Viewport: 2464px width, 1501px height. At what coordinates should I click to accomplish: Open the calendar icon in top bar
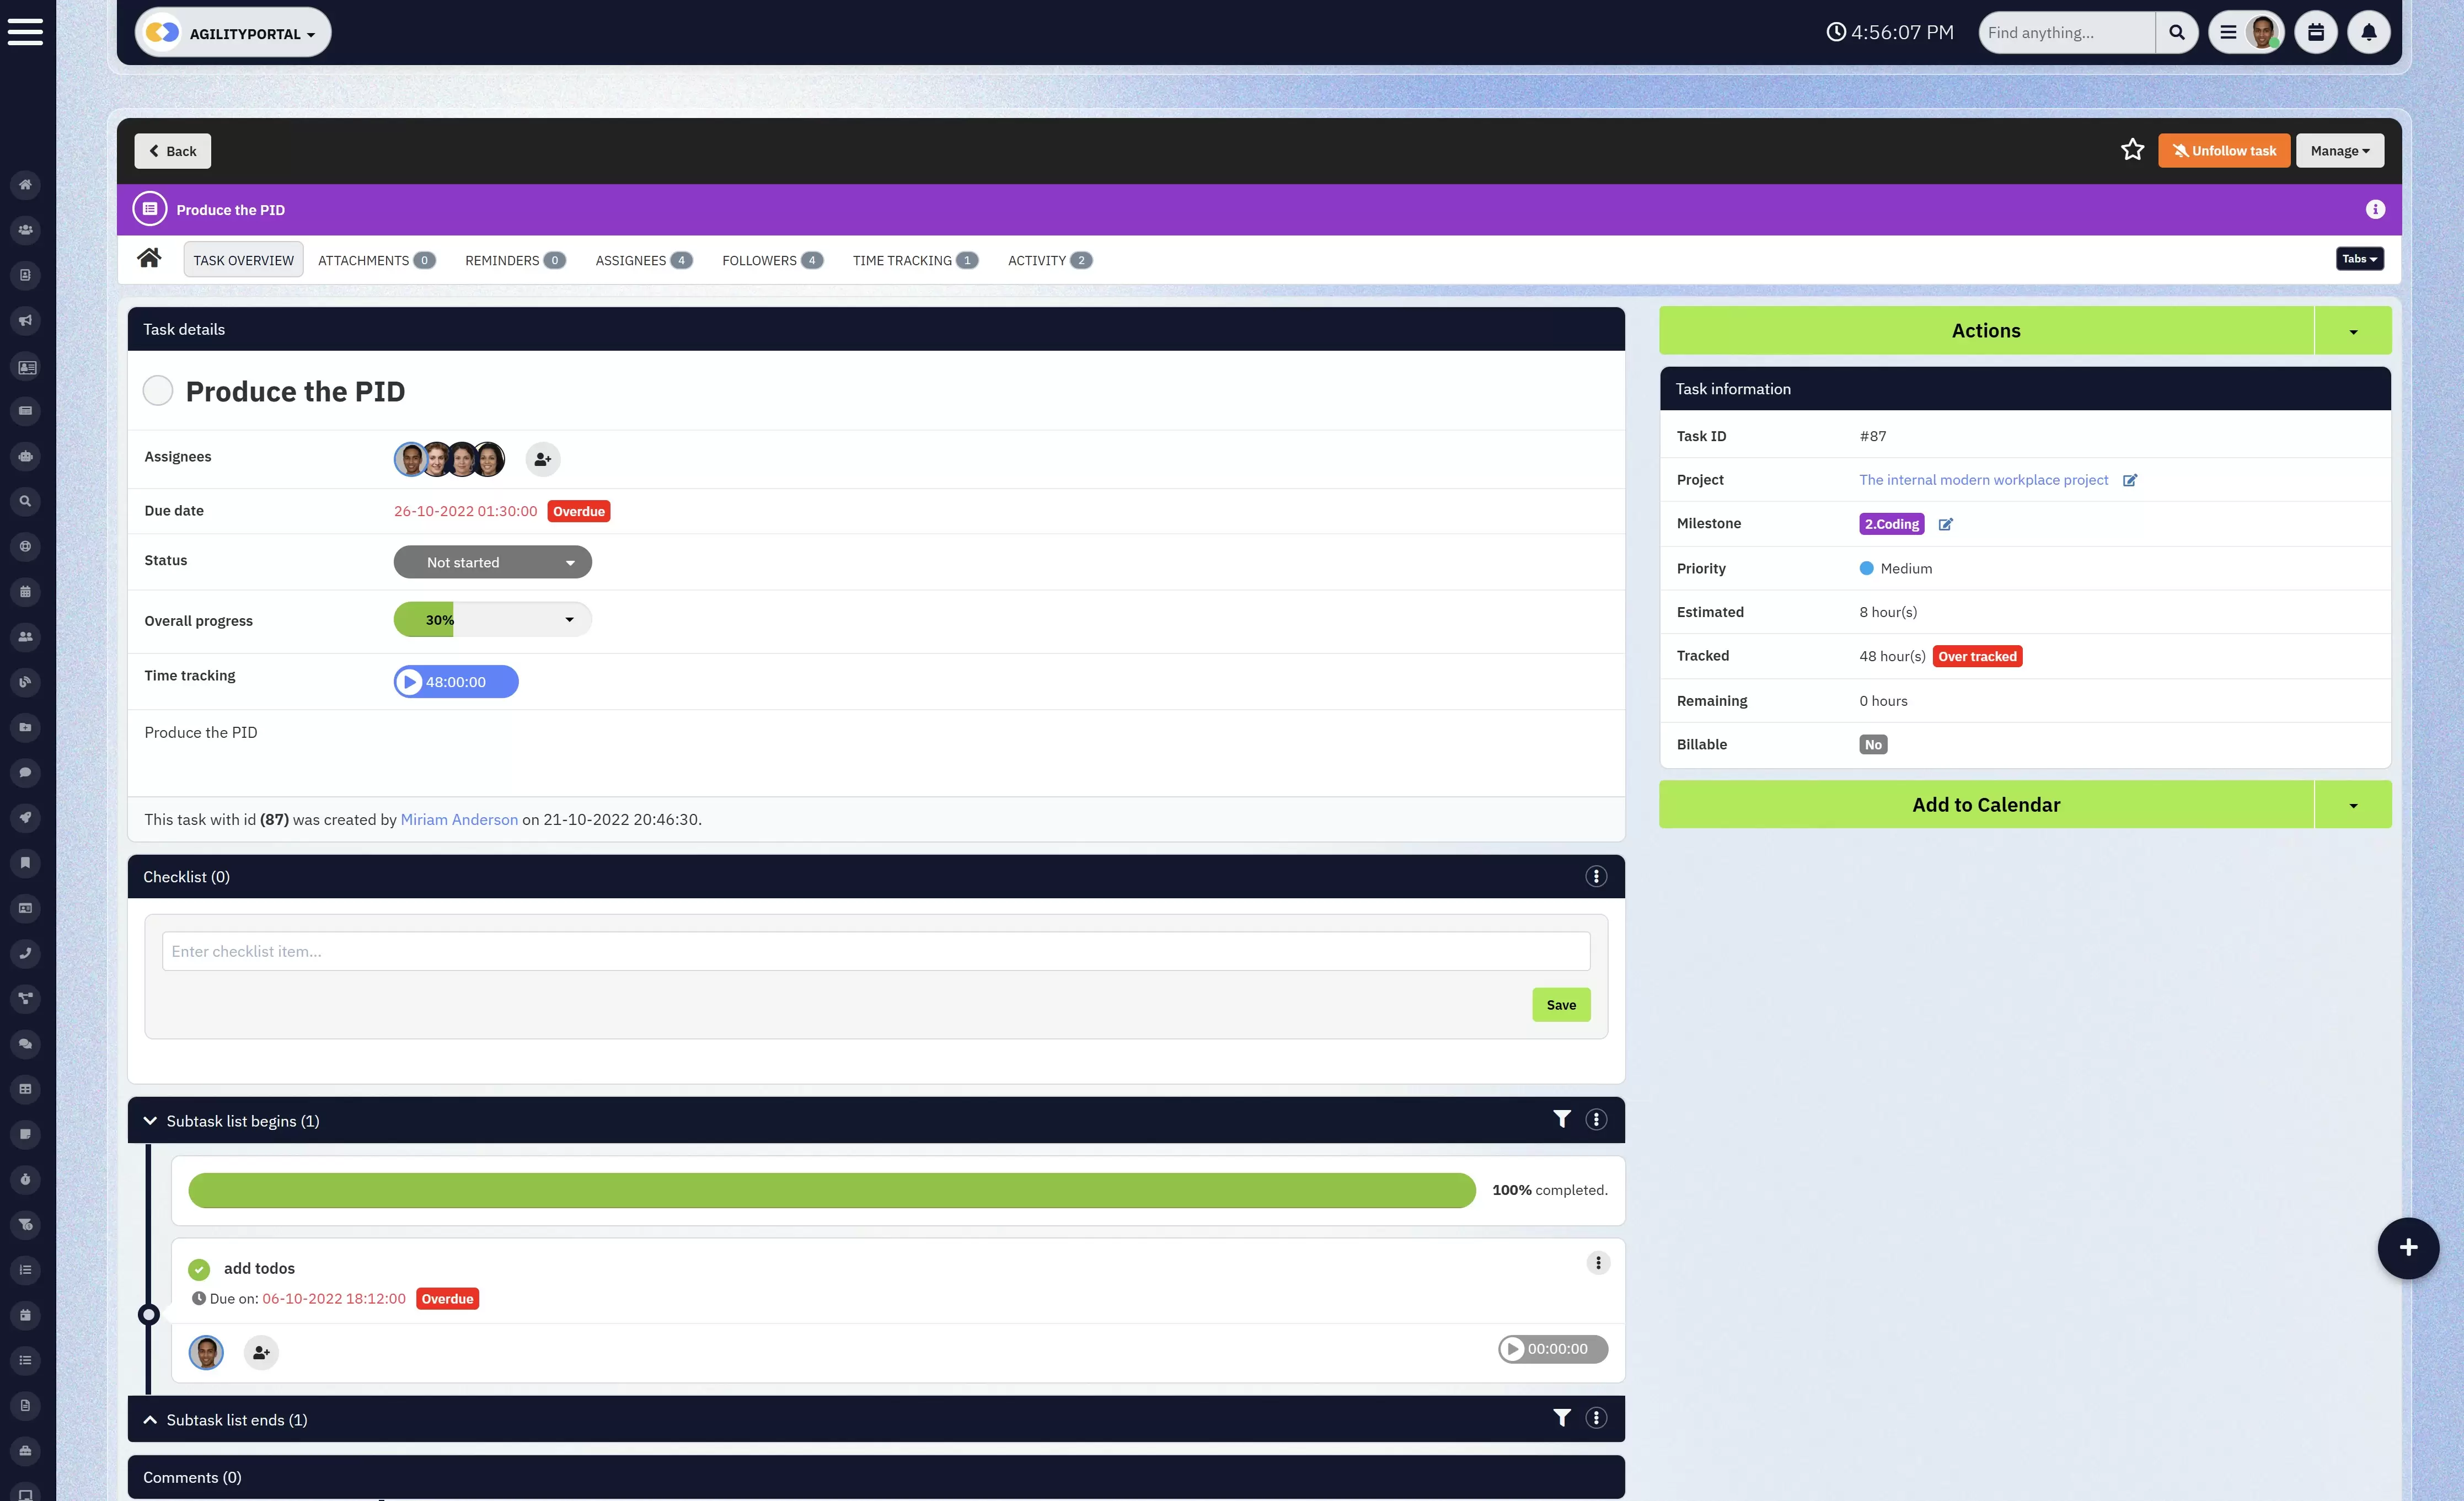[x=2315, y=32]
